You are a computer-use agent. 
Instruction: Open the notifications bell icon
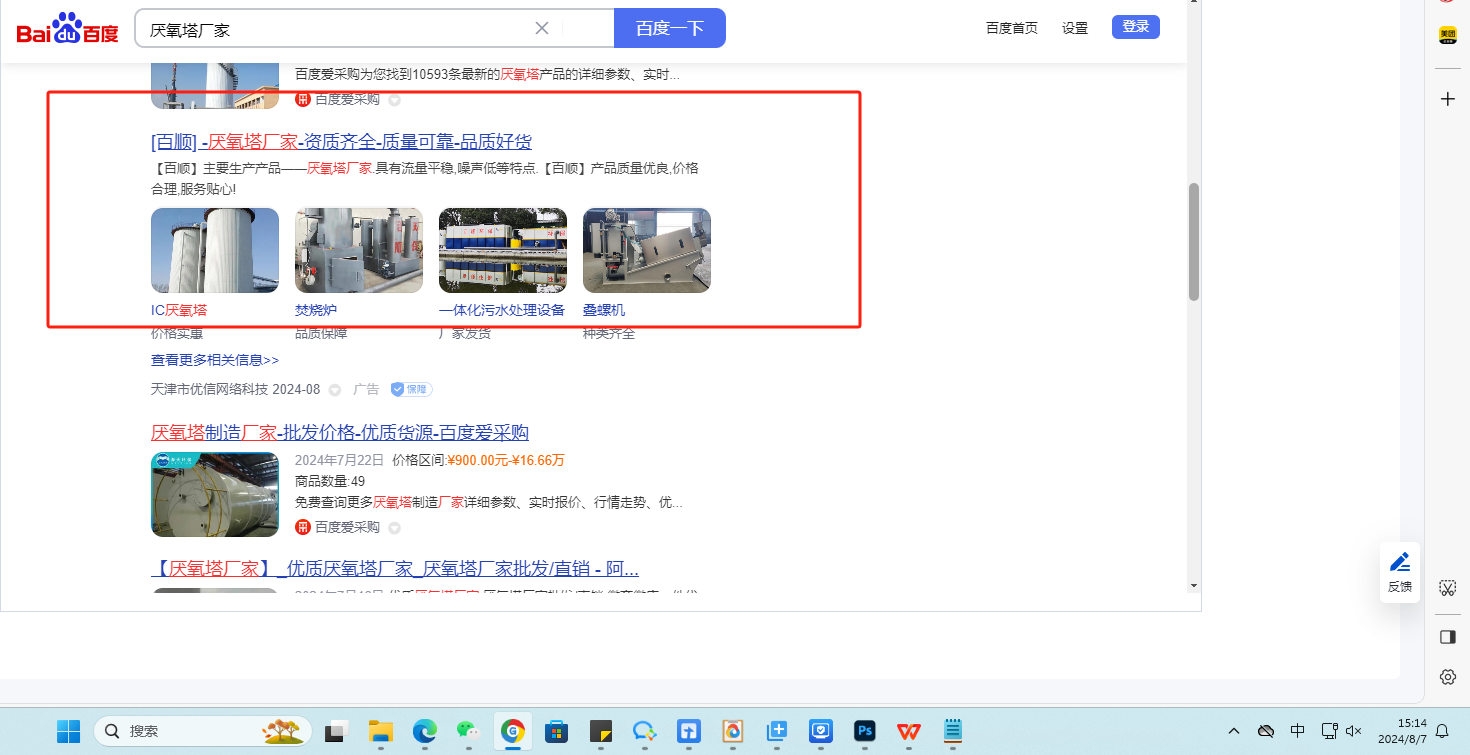pyautogui.click(x=1443, y=731)
